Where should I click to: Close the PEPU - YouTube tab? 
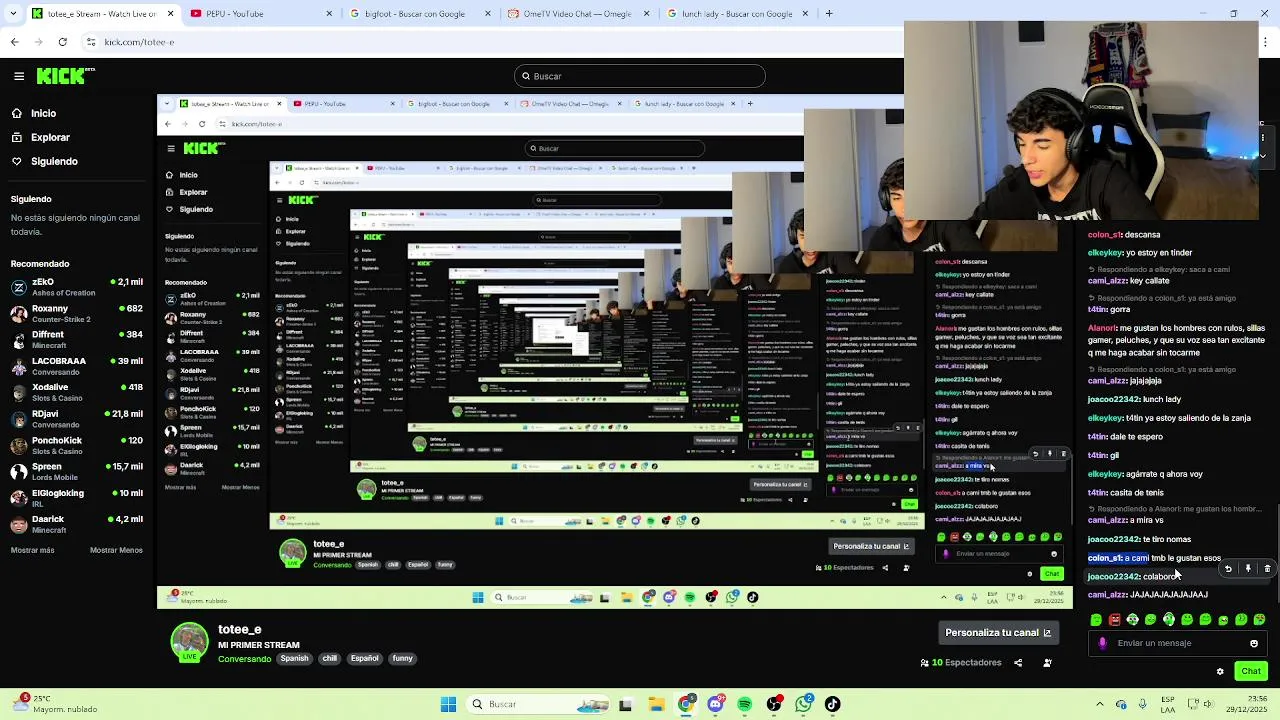329,14
